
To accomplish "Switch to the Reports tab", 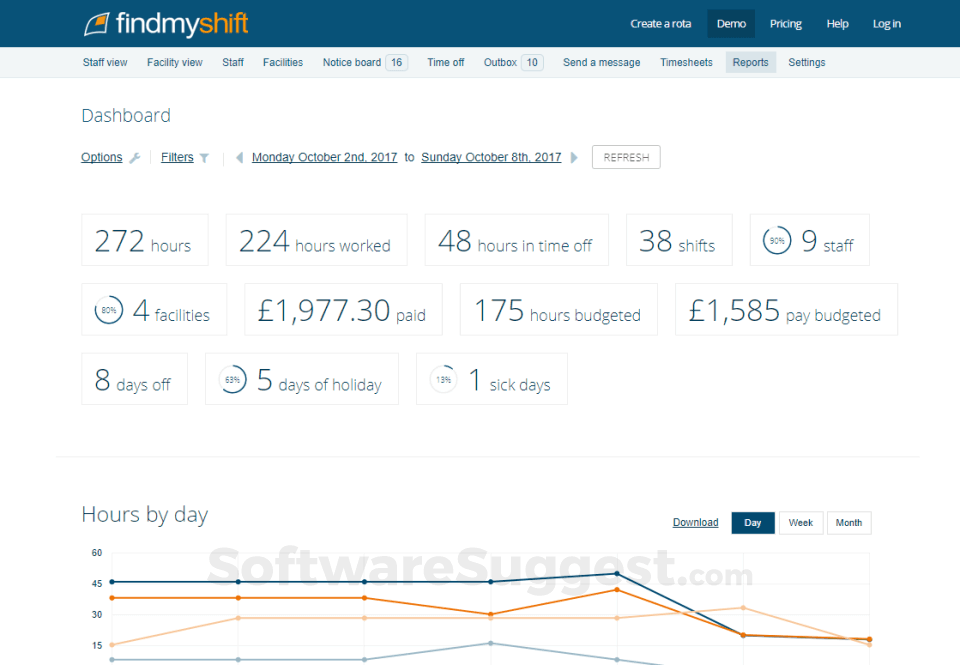I will tap(750, 62).
